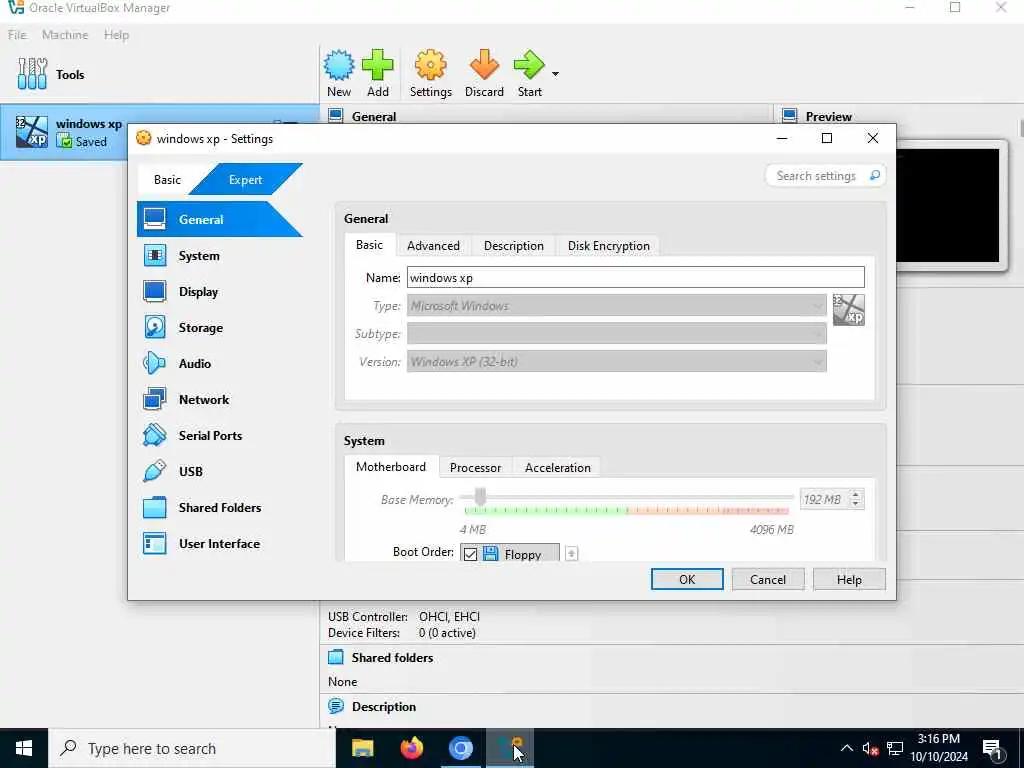Open the File menu

(x=17, y=35)
